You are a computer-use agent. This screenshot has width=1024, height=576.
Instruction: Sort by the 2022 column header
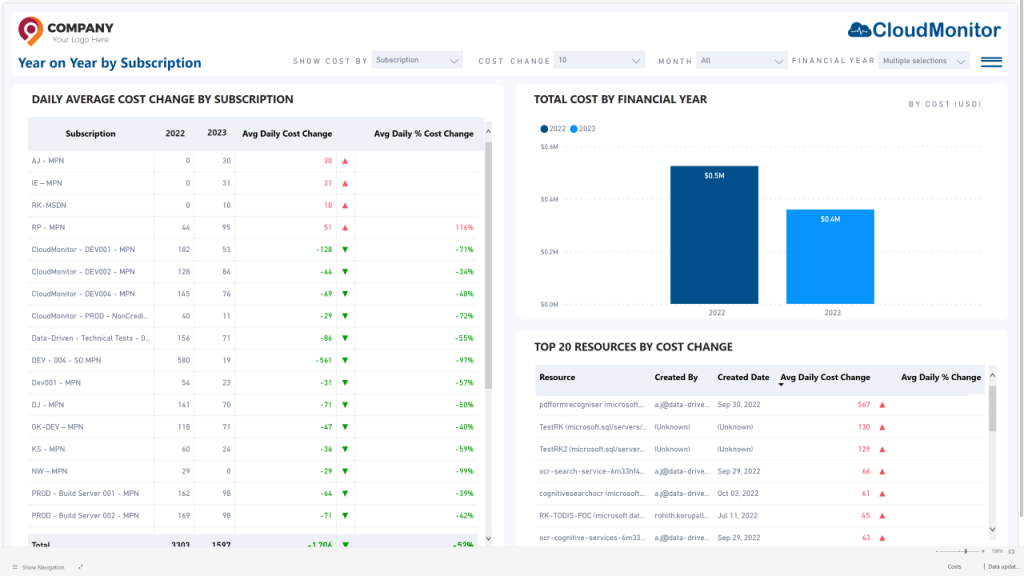point(175,133)
